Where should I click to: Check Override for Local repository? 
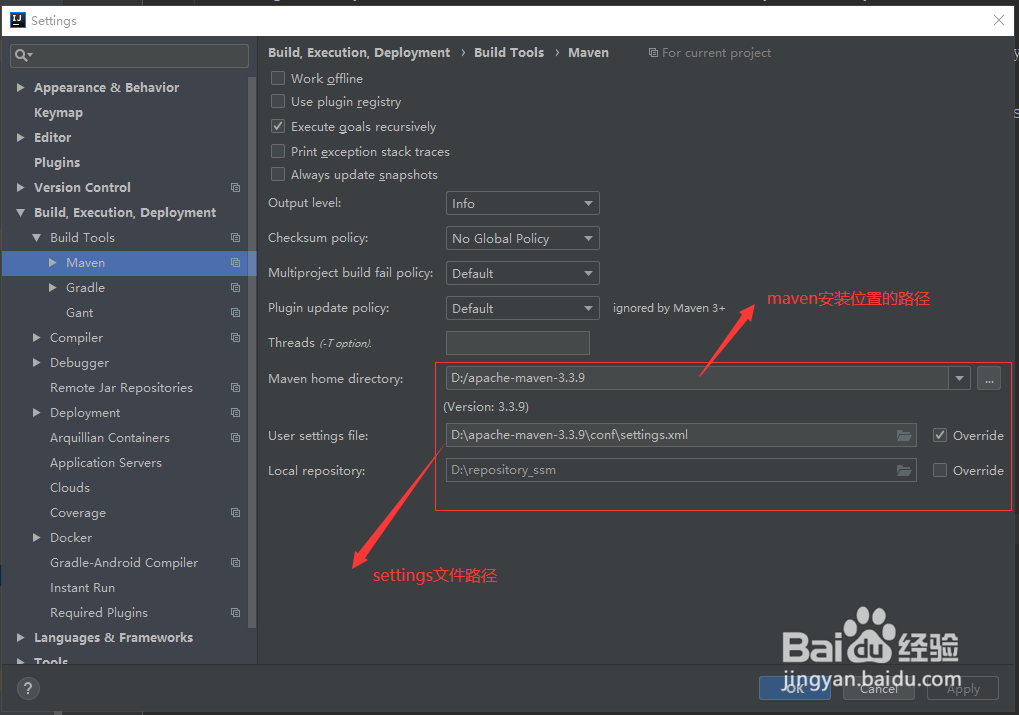(940, 470)
